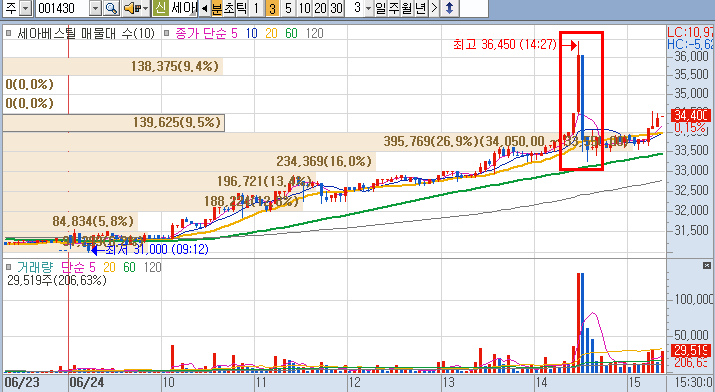Click the stock code field 001430

pyautogui.click(x=62, y=8)
